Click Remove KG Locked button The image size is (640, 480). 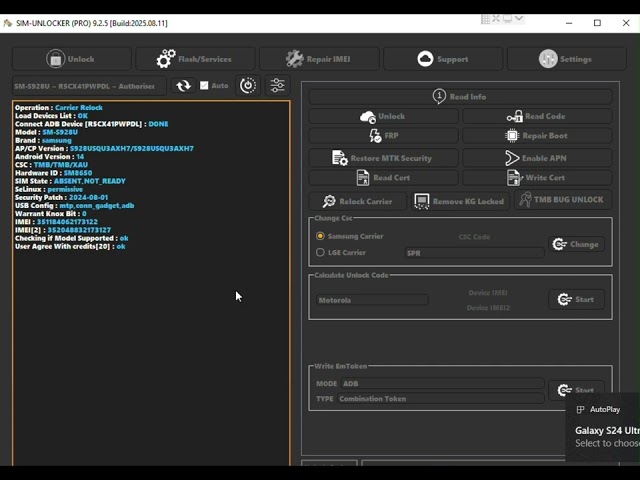460,201
